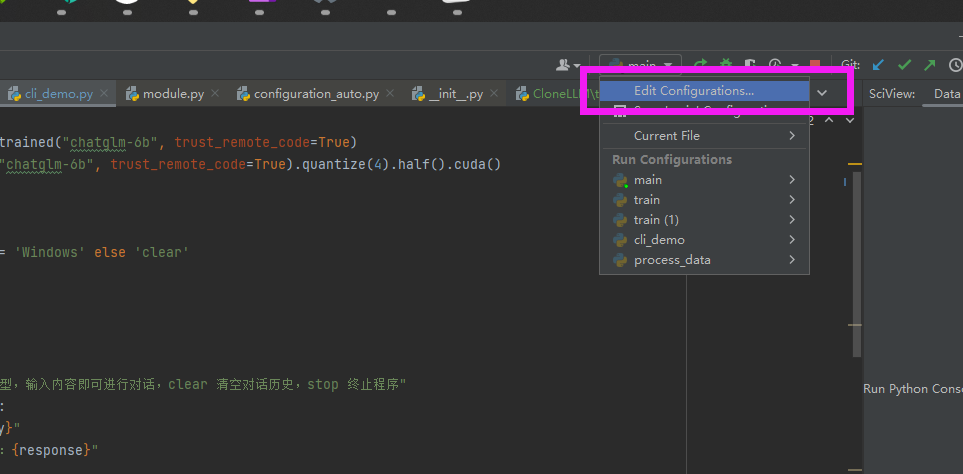
Task: Click yellow warning stripe marker
Action: (x=854, y=164)
